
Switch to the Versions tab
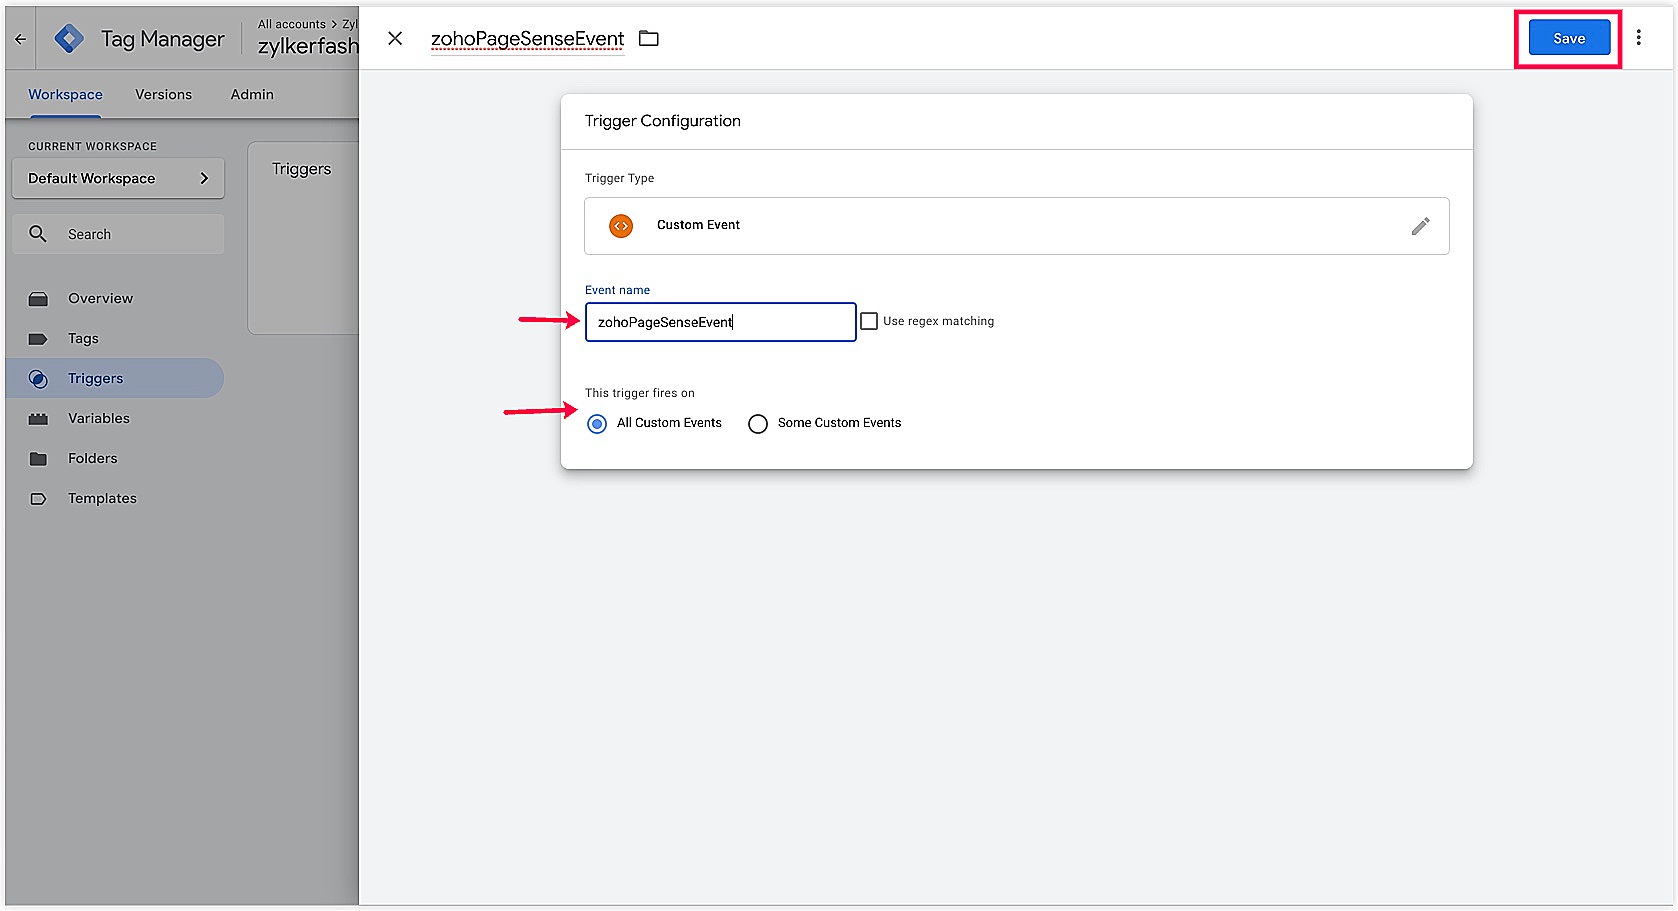point(163,94)
